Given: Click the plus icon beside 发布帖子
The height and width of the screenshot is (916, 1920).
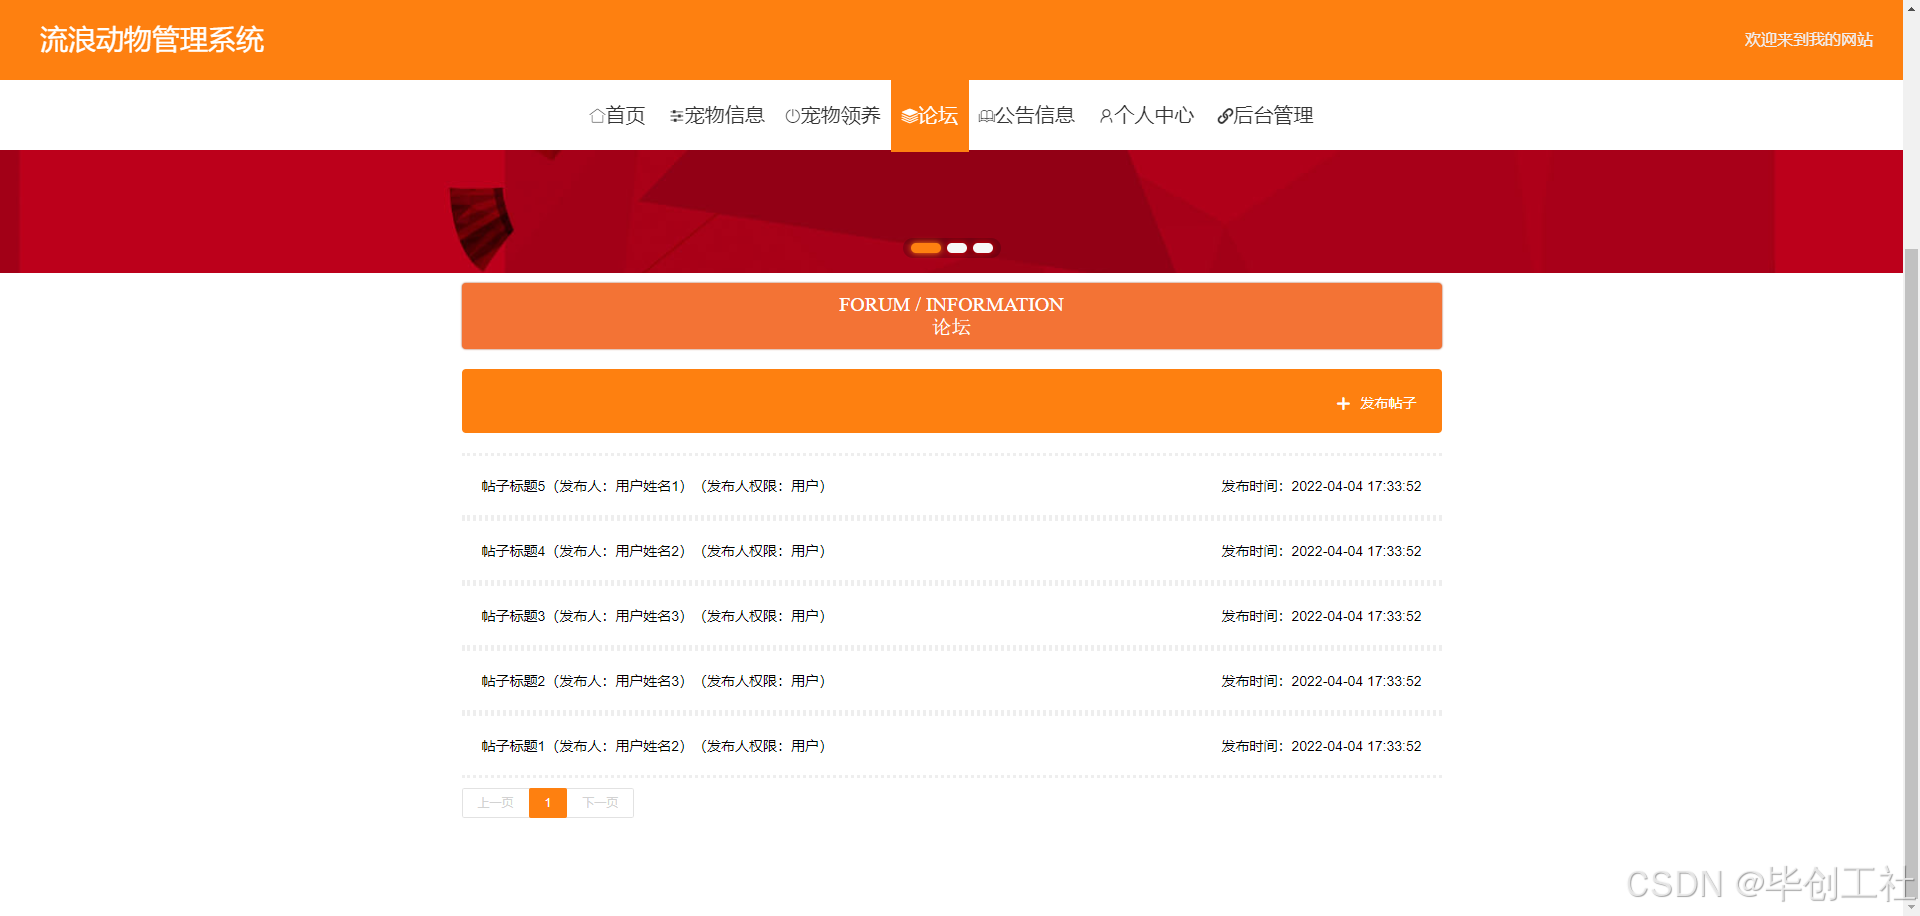Looking at the screenshot, I should pos(1343,404).
